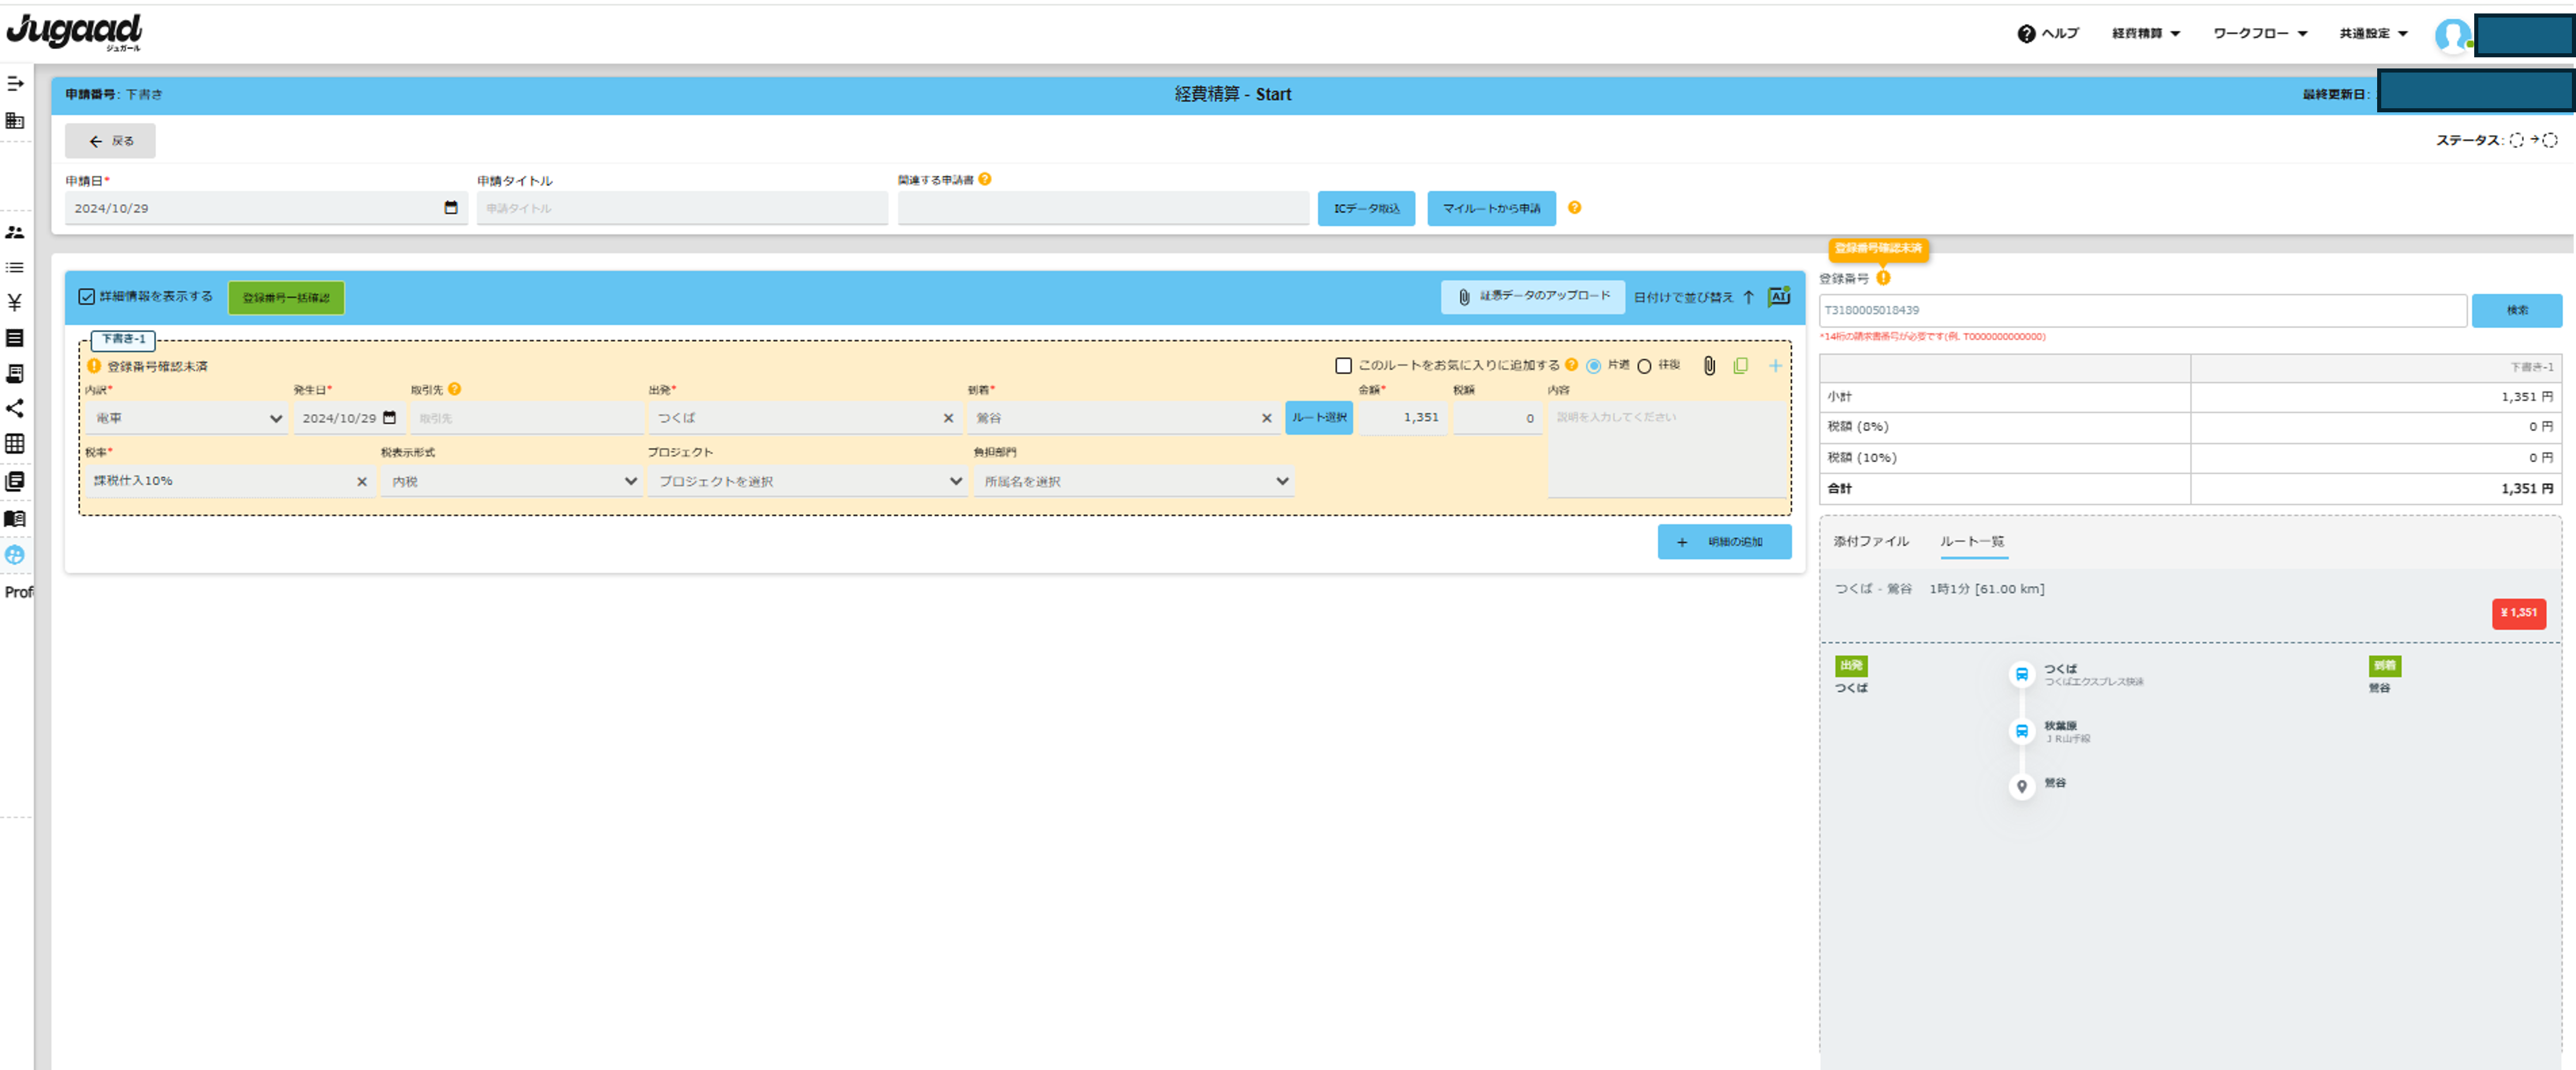This screenshot has height=1070, width=2576.
Task: Open the grid table icon in sidebar
Action: click(15, 443)
